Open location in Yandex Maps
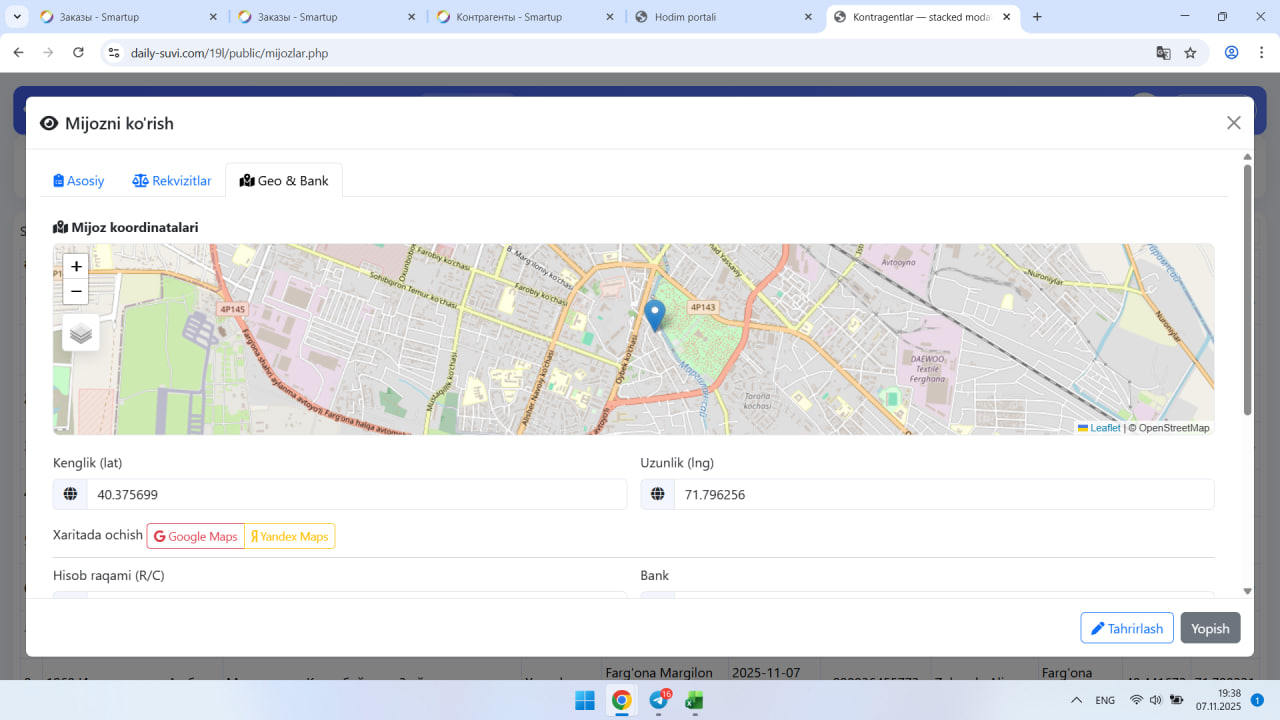 pyautogui.click(x=290, y=536)
